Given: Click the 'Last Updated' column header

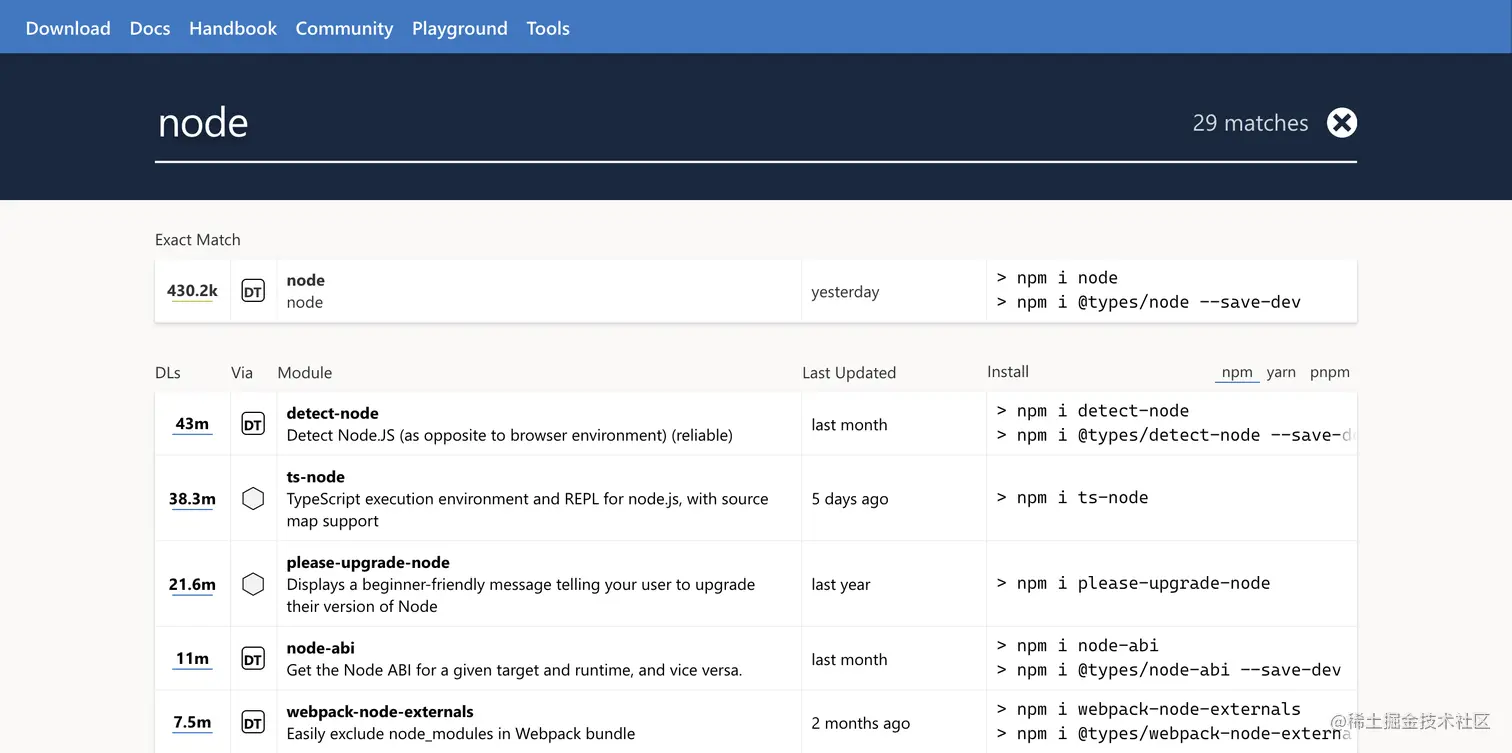Looking at the screenshot, I should 849,373.
